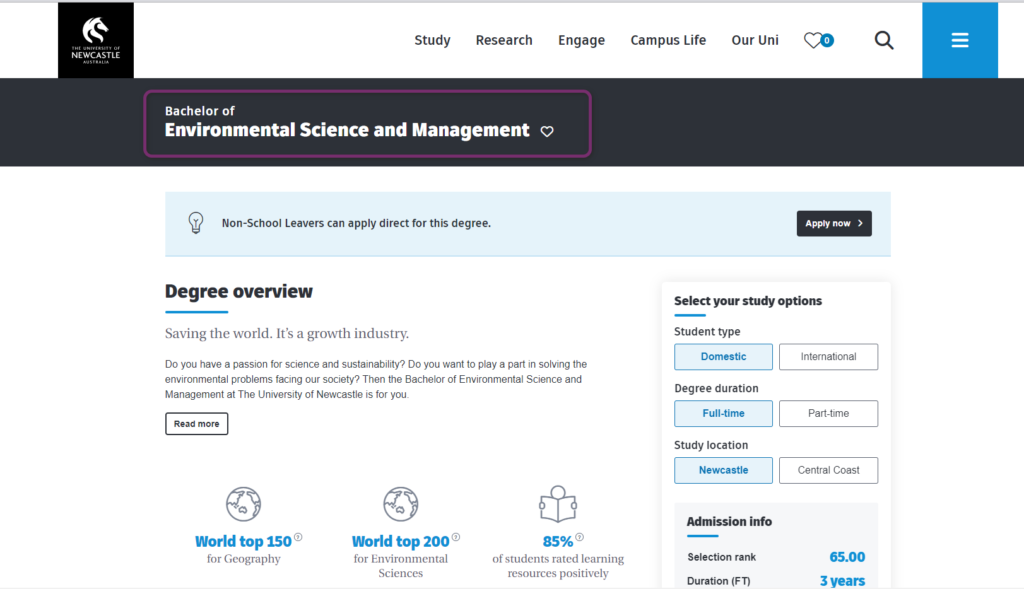1024x589 pixels.
Task: Click the lightbulb icon in notice banner
Action: click(x=196, y=223)
